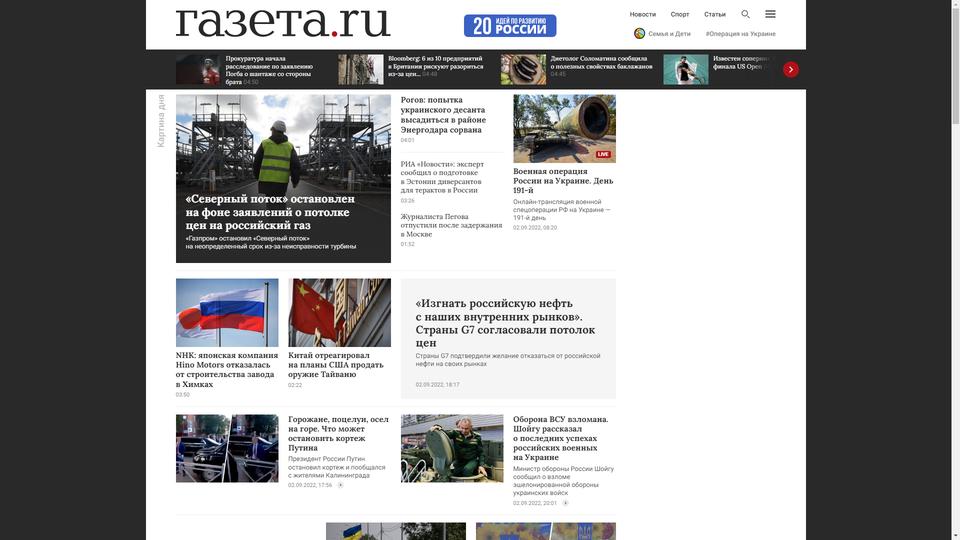
Task: Click the Russian and Japanese flags photo
Action: tap(227, 313)
